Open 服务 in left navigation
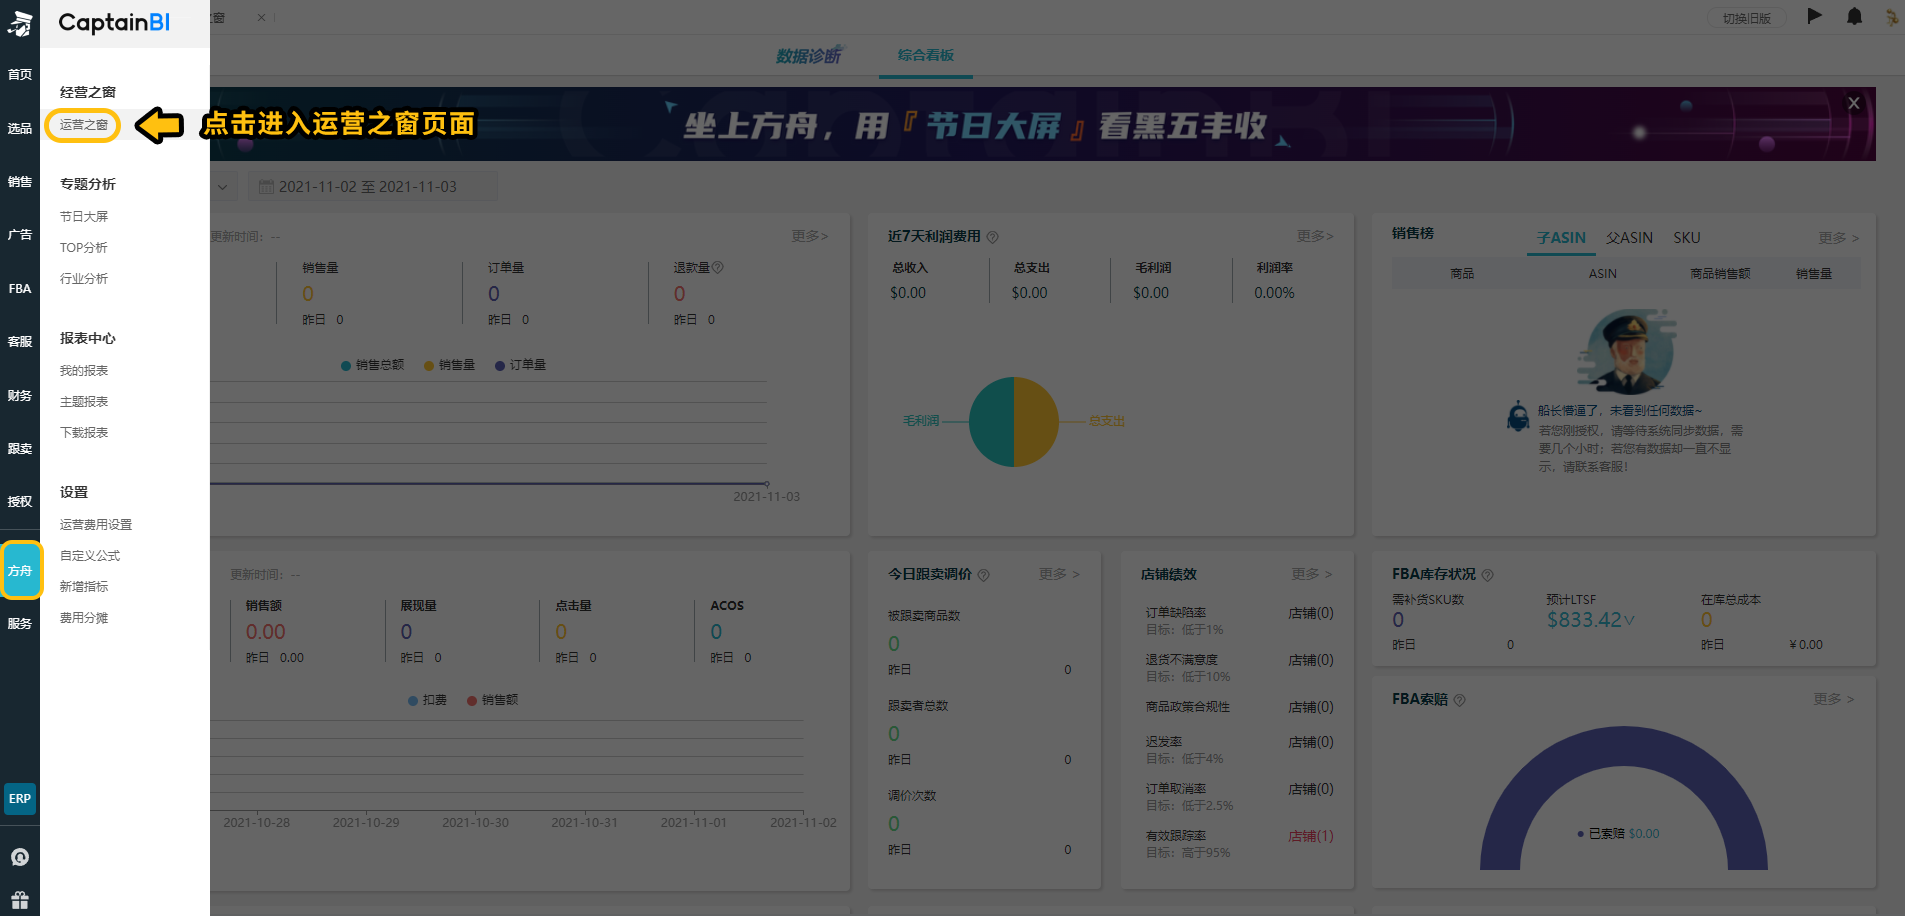 click(x=20, y=624)
